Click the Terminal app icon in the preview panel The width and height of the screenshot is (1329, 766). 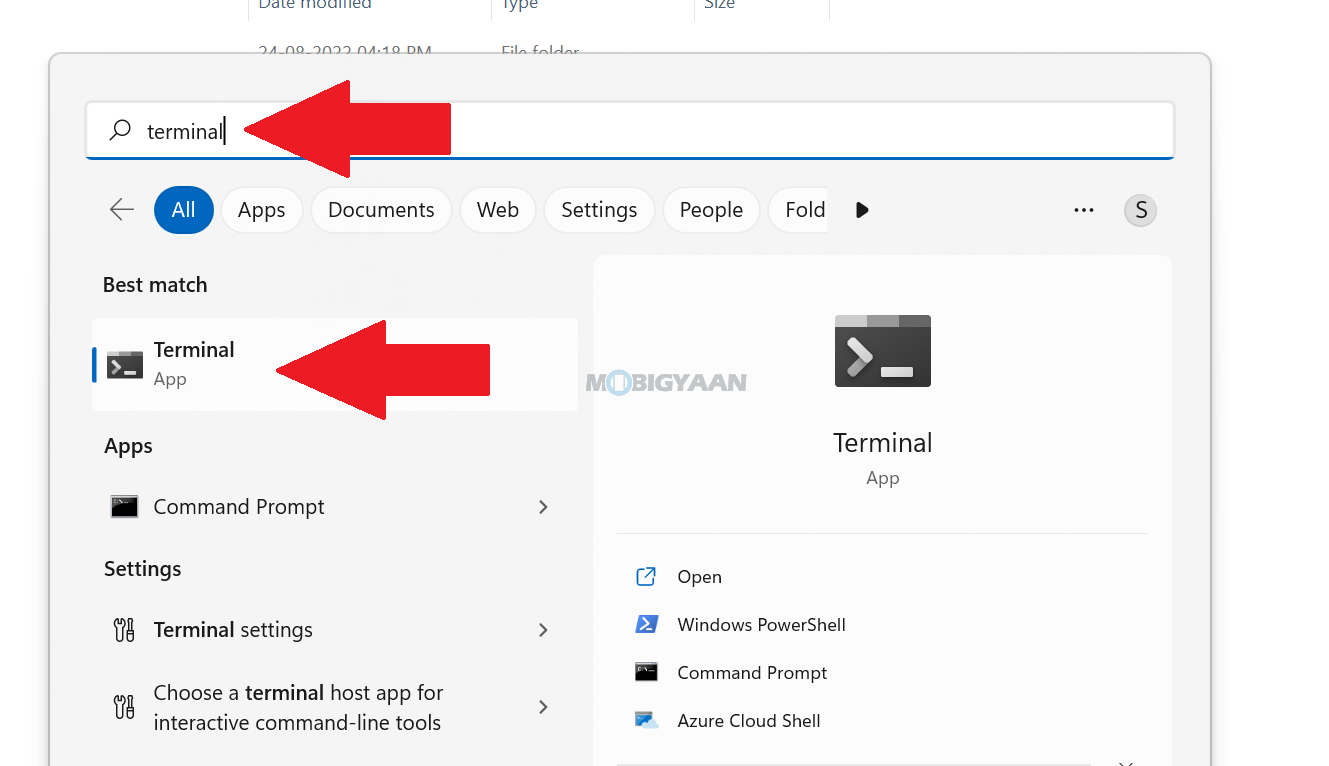point(882,351)
